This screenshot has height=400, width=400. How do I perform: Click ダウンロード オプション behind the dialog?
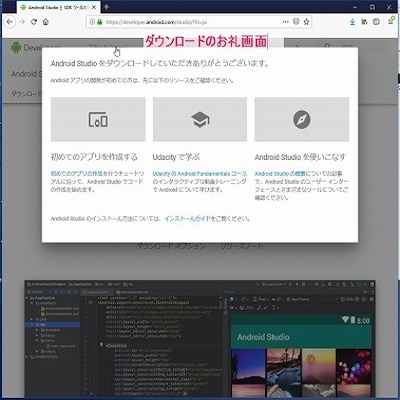[171, 247]
